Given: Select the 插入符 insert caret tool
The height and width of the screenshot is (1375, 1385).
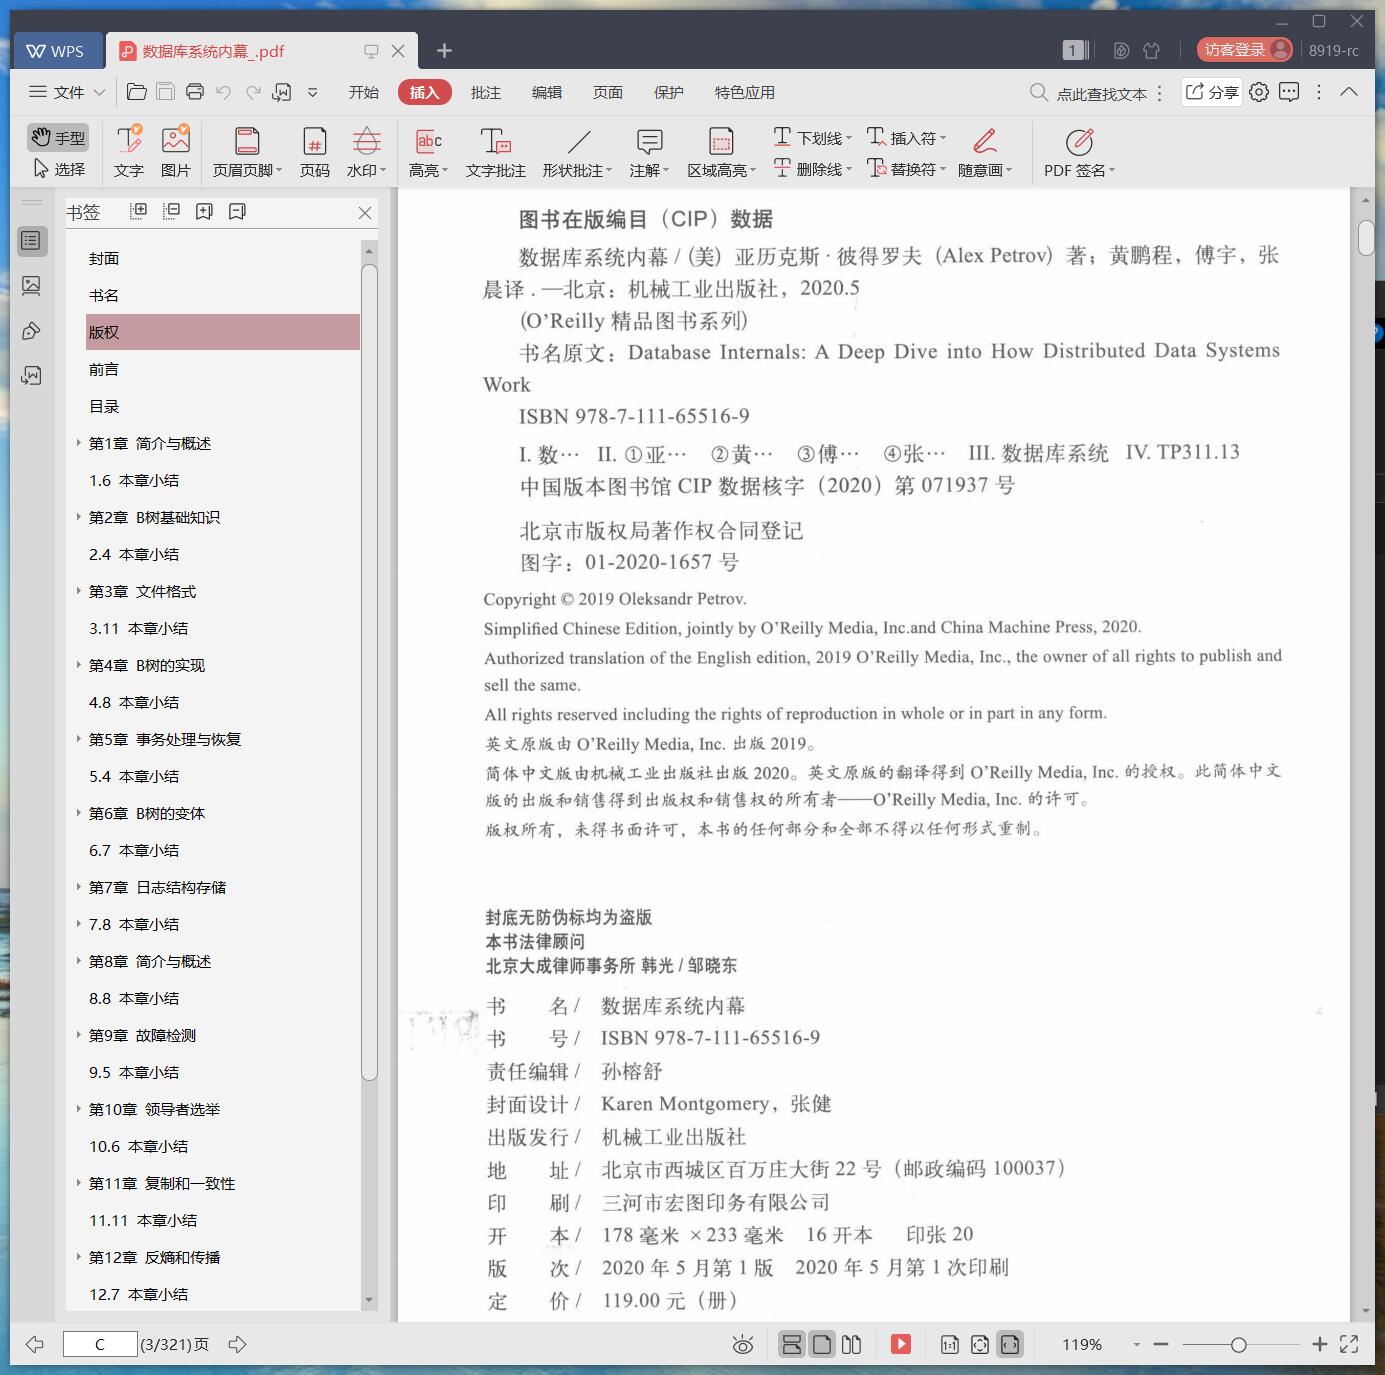Looking at the screenshot, I should click(906, 137).
